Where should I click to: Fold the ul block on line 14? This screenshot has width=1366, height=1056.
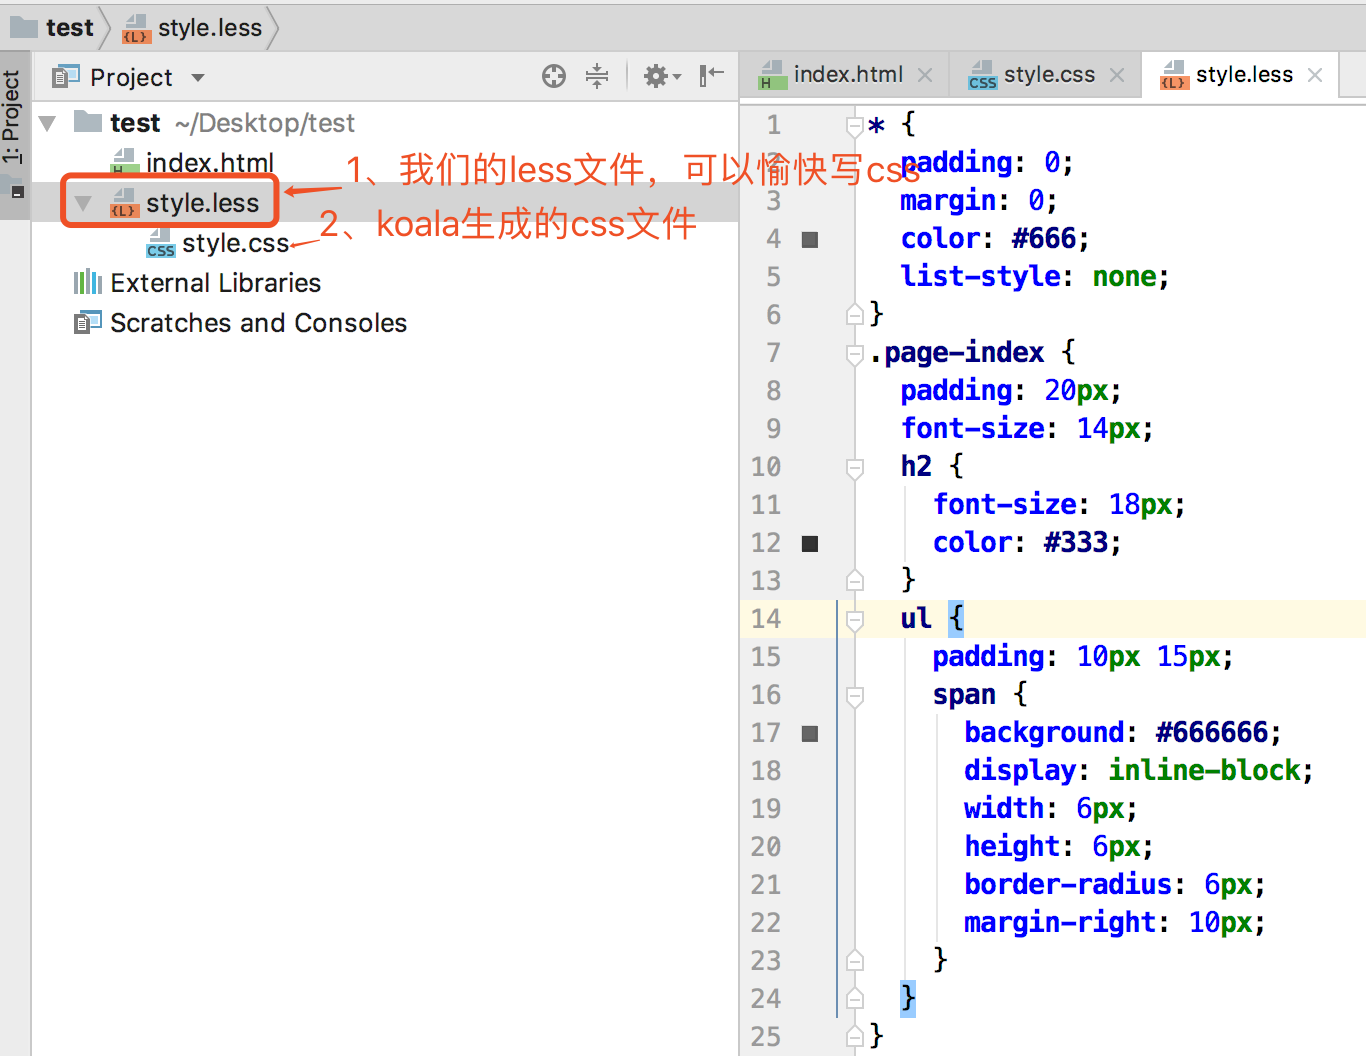tap(854, 620)
